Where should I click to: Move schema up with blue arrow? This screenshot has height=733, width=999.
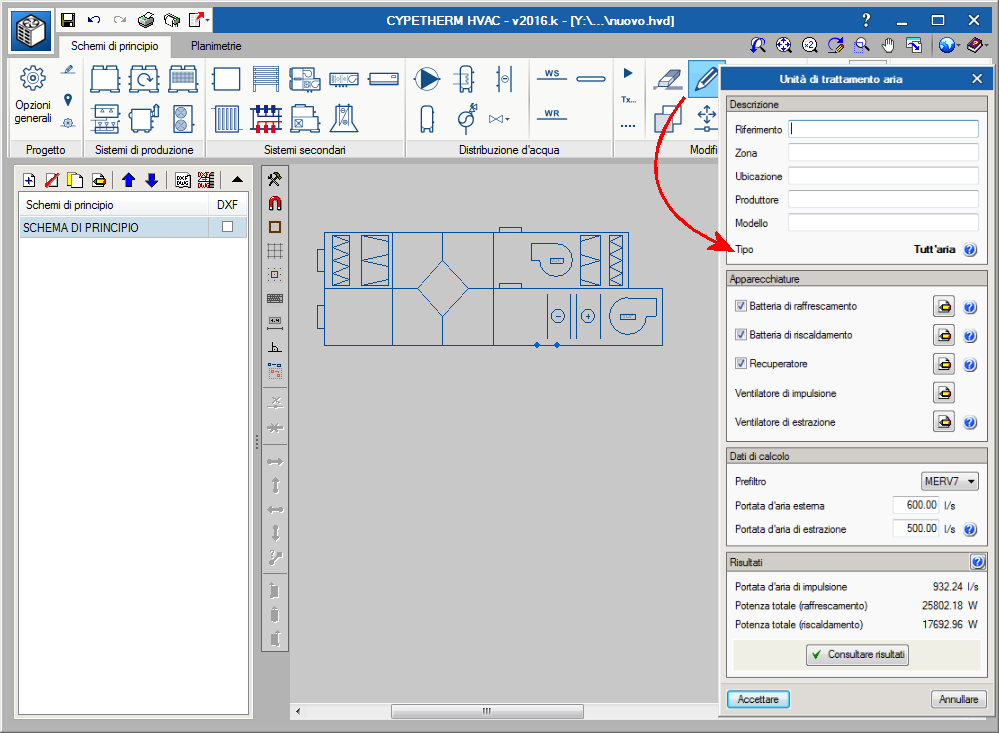(x=129, y=180)
